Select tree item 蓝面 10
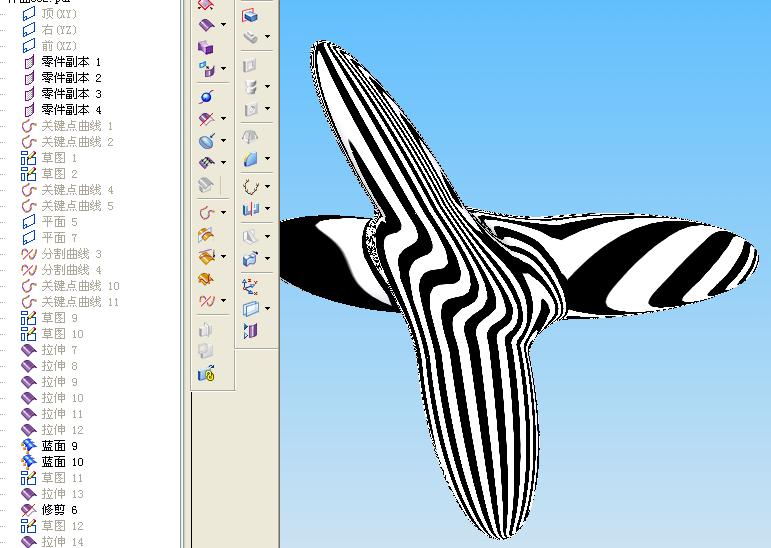This screenshot has height=548, width=771. [x=53, y=462]
